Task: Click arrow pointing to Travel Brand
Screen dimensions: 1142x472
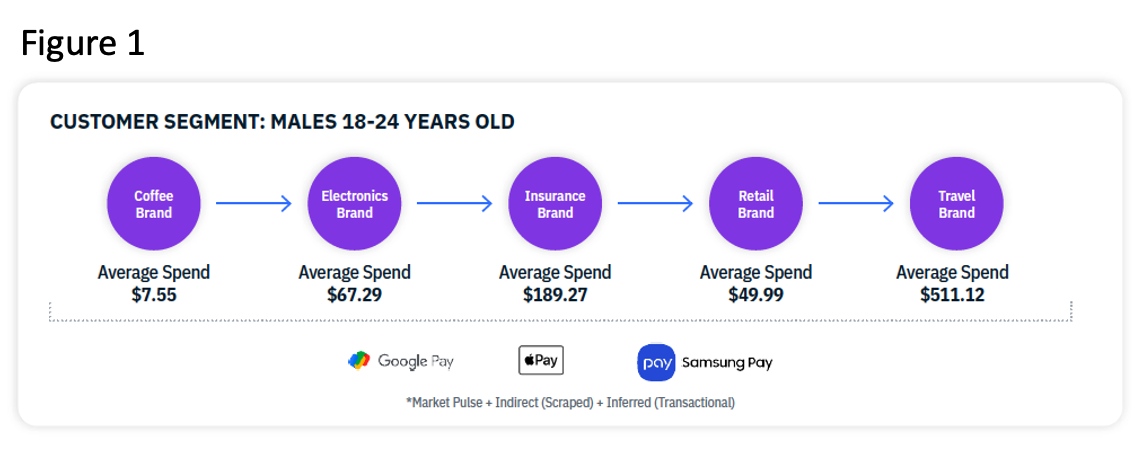Action: pos(856,204)
